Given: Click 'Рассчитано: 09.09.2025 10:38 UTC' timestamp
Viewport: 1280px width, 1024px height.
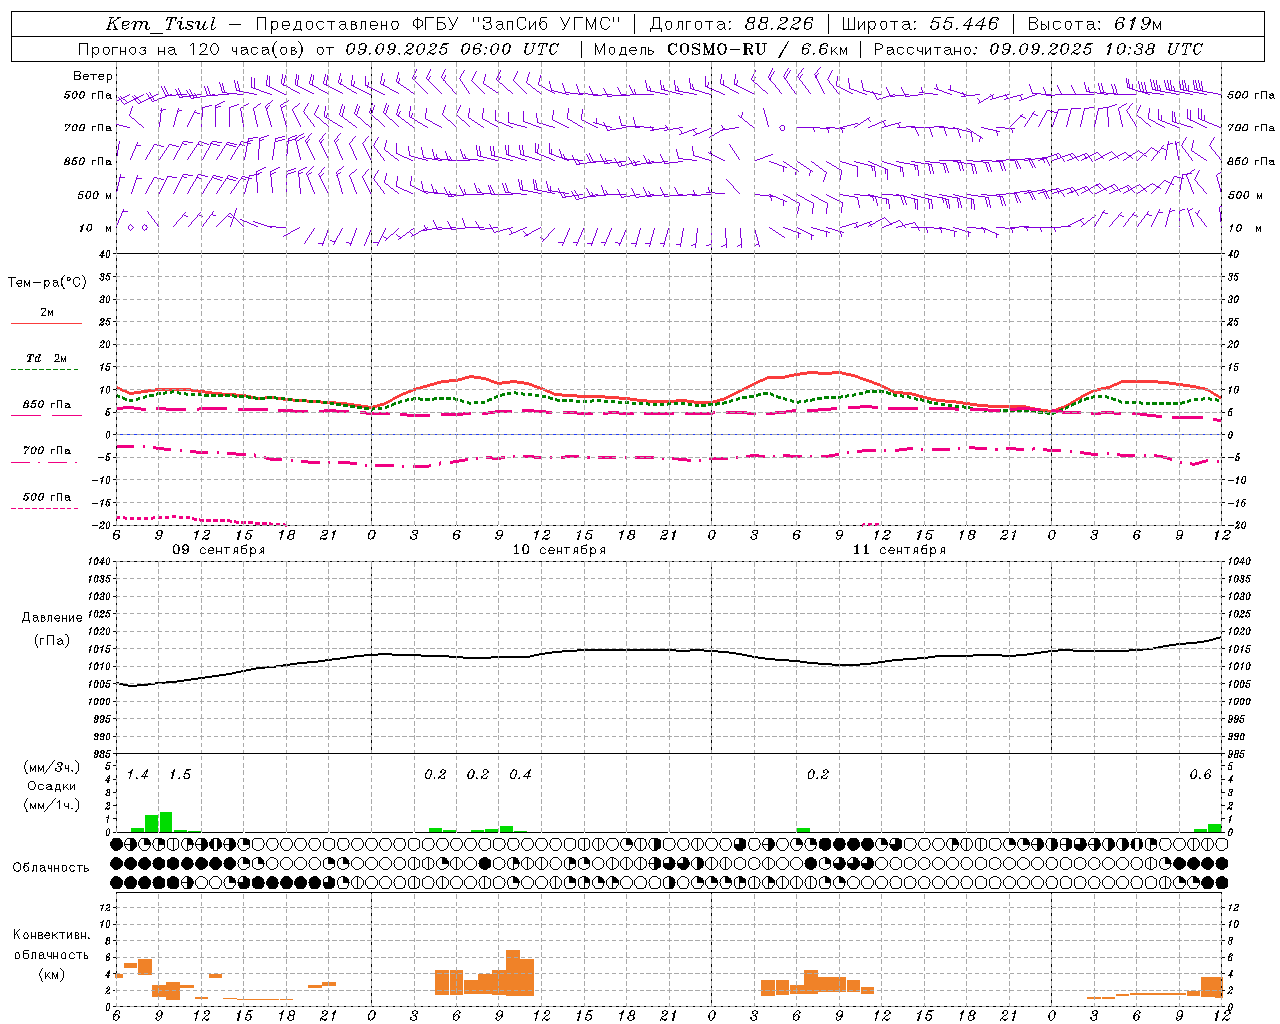Looking at the screenshot, I should [x=1038, y=49].
